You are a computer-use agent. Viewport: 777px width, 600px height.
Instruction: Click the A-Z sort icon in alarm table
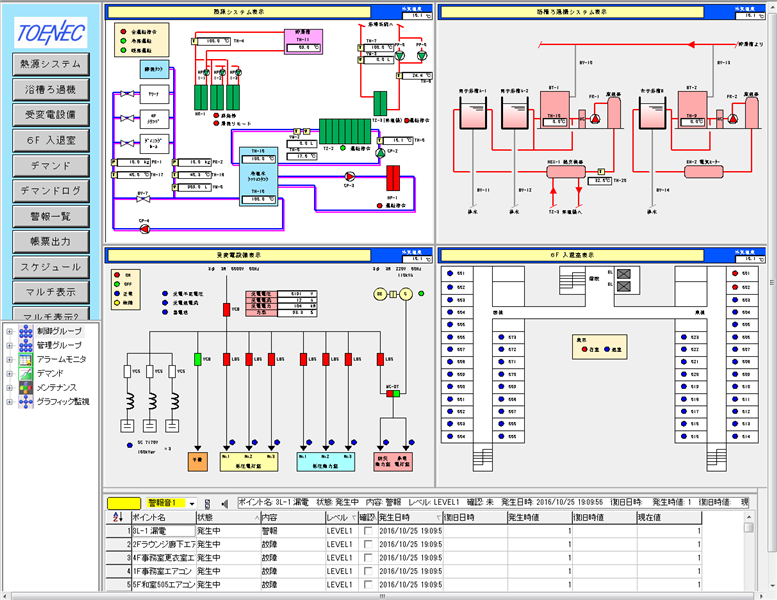pos(117,517)
